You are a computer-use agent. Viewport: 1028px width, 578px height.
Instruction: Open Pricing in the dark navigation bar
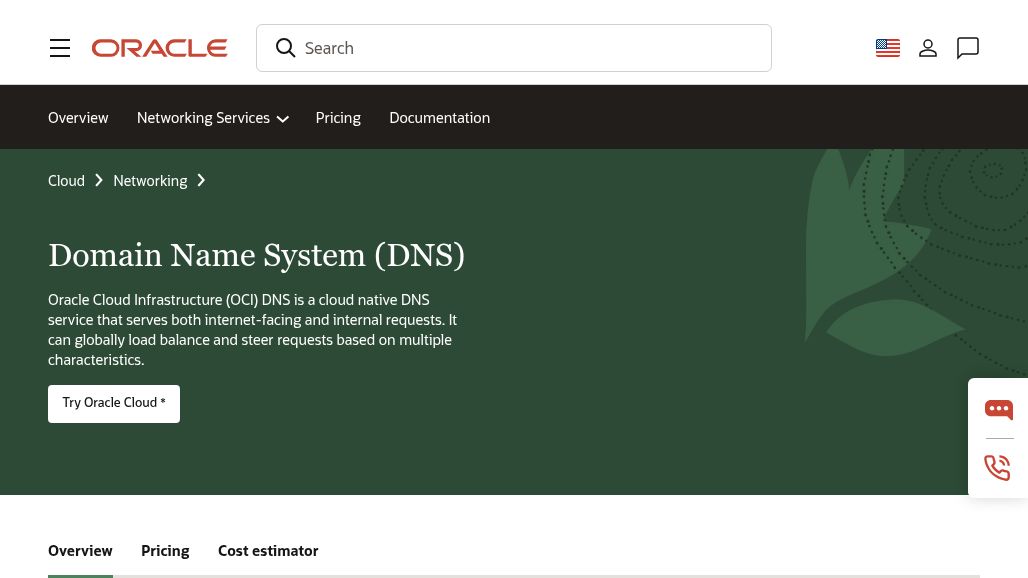(x=338, y=118)
